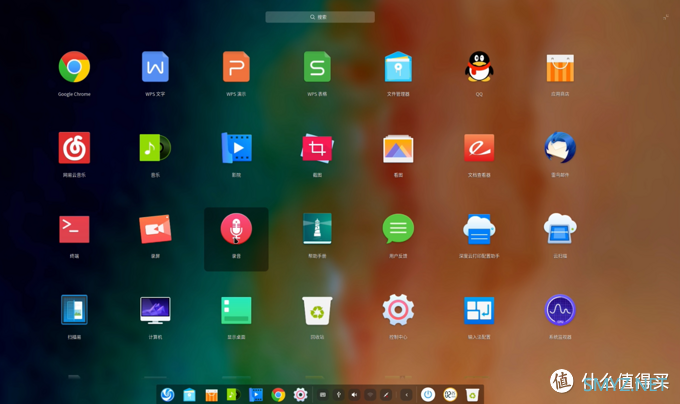Open the Movie player in the launcher grid
The height and width of the screenshot is (404, 680).
236,148
